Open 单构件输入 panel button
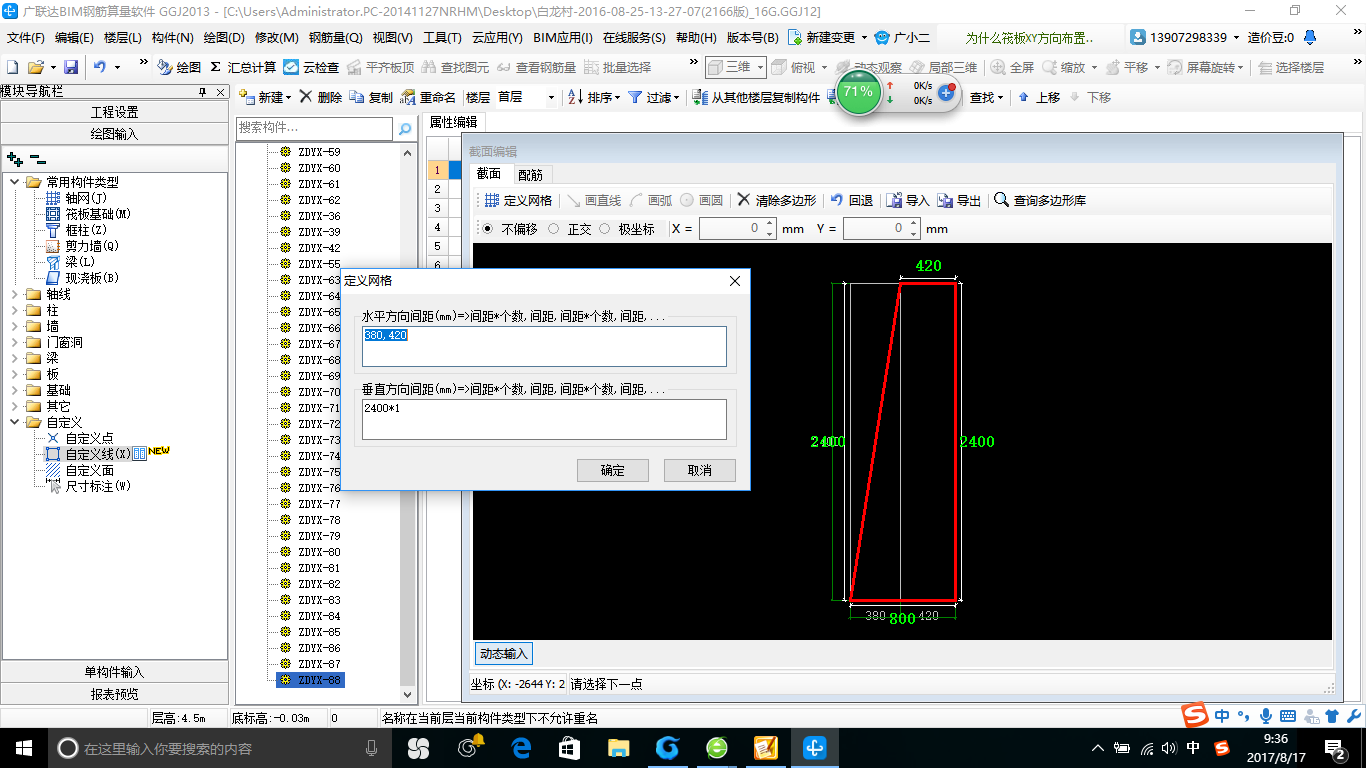The height and width of the screenshot is (768, 1366). [x=115, y=672]
